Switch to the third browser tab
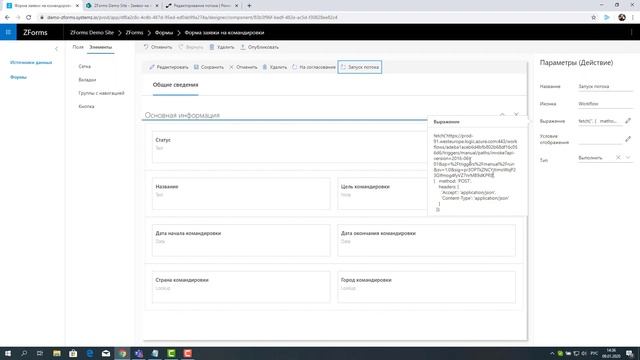640x360 pixels. [x=202, y=6]
